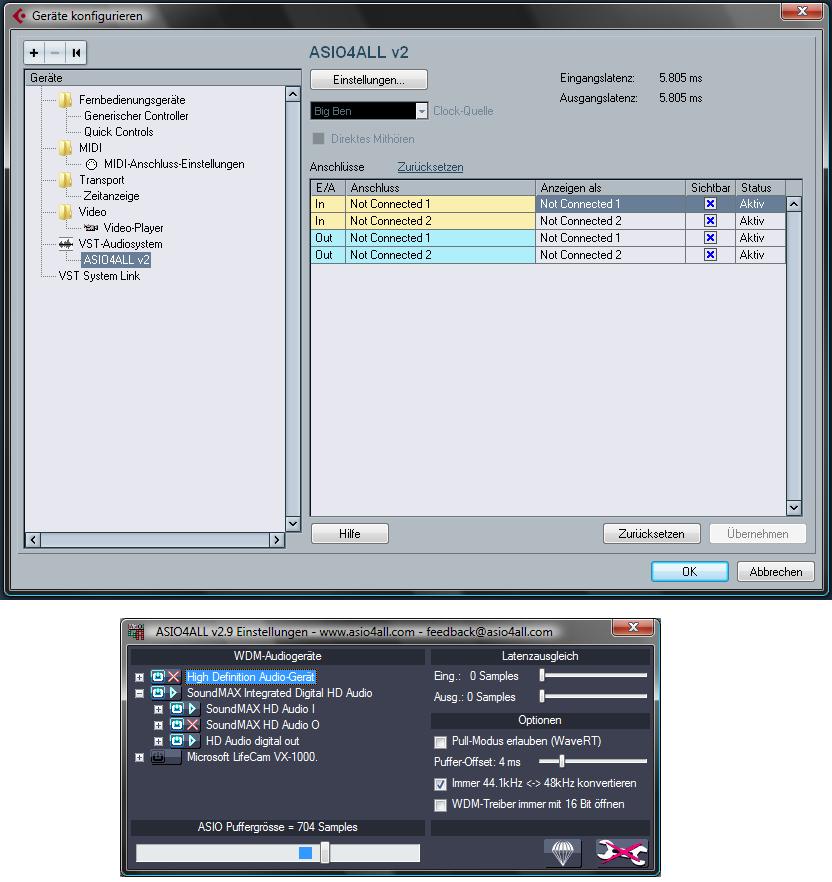Viewport: 832px width, 882px height.
Task: Expand High Definition Audio-Gerät tree node
Action: [x=139, y=677]
